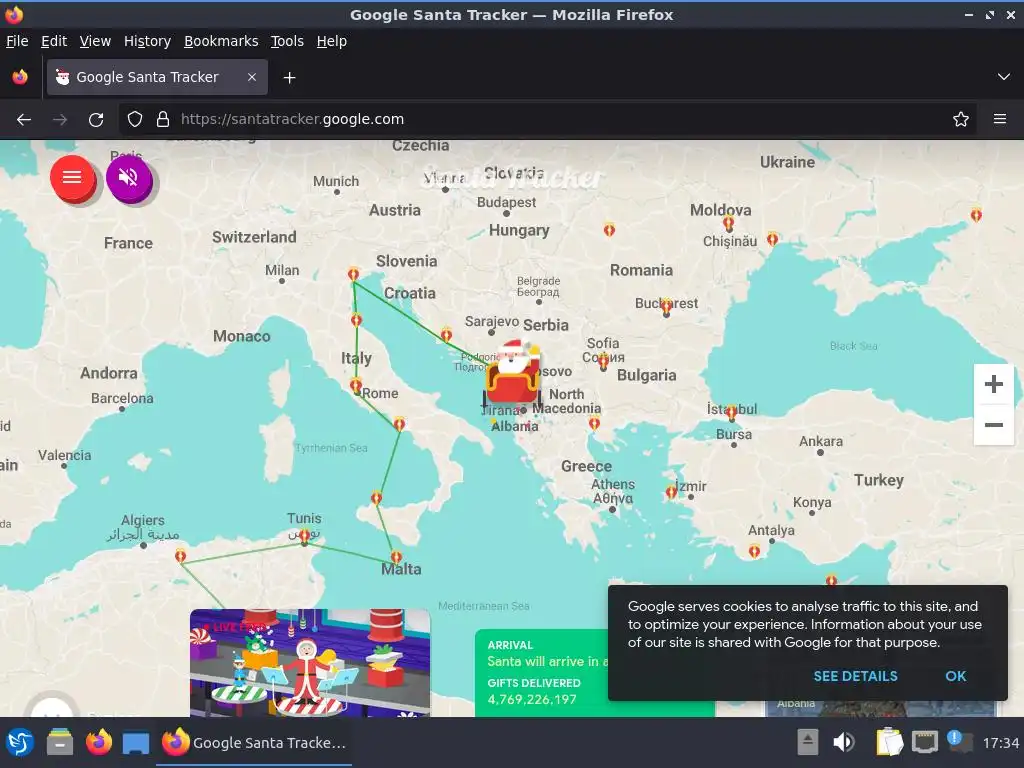Show site security padlock info
1024x768 pixels.
pos(163,120)
